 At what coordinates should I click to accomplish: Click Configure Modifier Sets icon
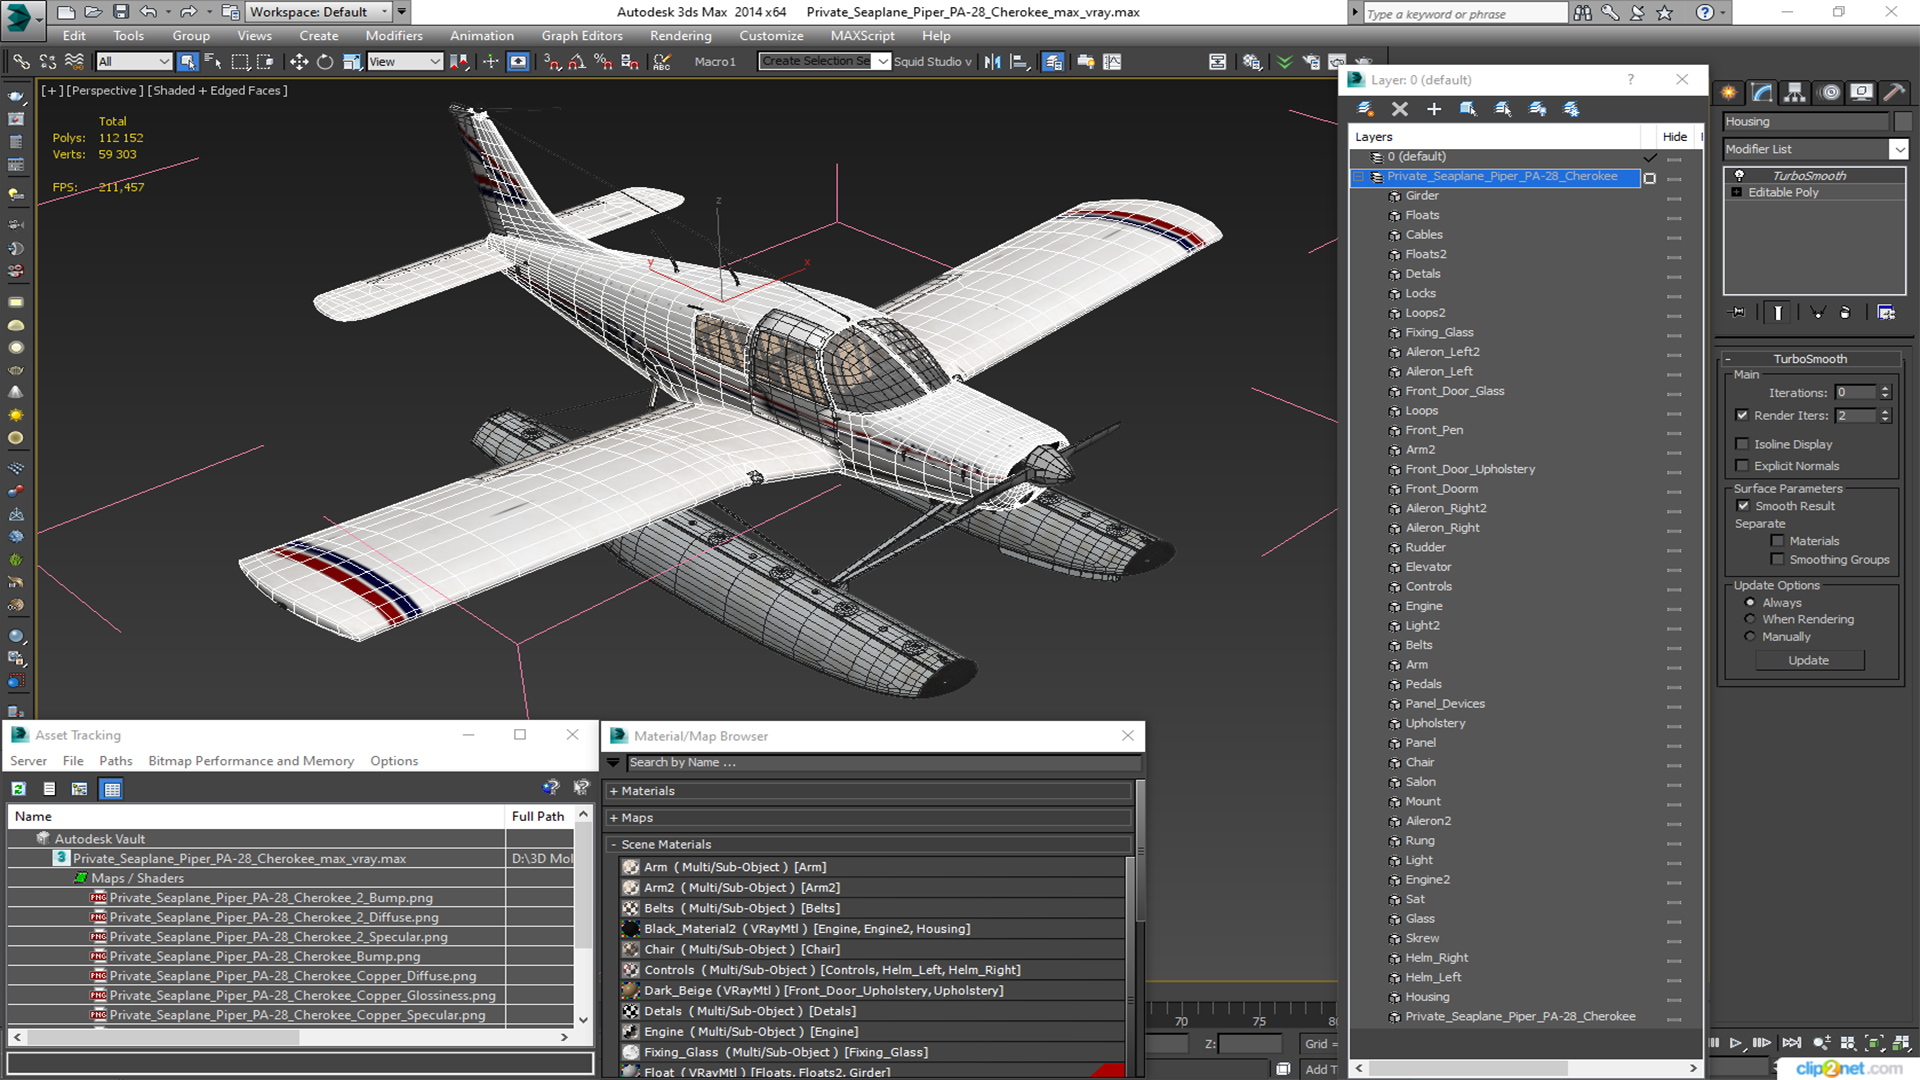click(x=1886, y=313)
